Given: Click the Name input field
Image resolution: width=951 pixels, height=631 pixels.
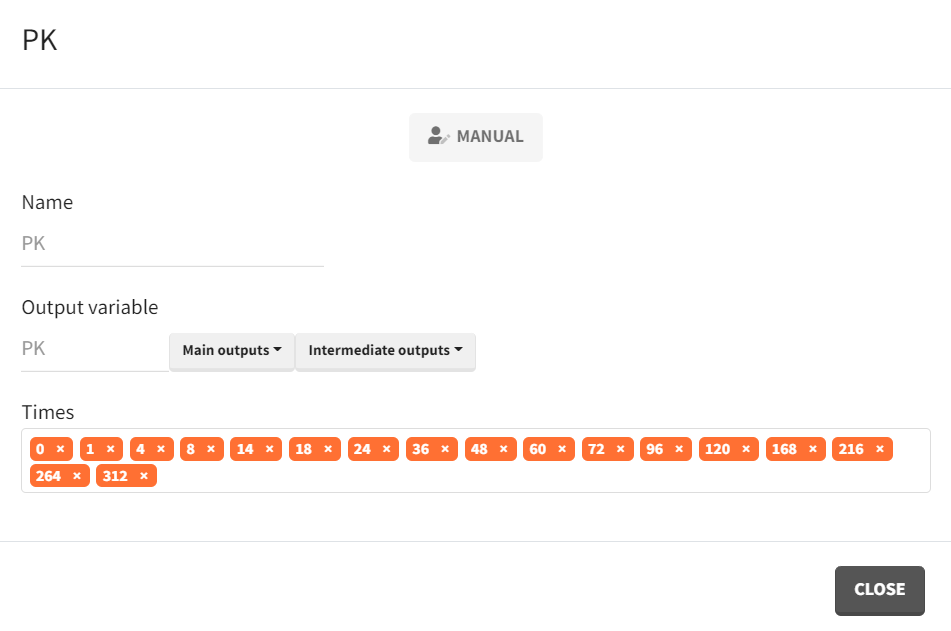Looking at the screenshot, I should [x=172, y=244].
